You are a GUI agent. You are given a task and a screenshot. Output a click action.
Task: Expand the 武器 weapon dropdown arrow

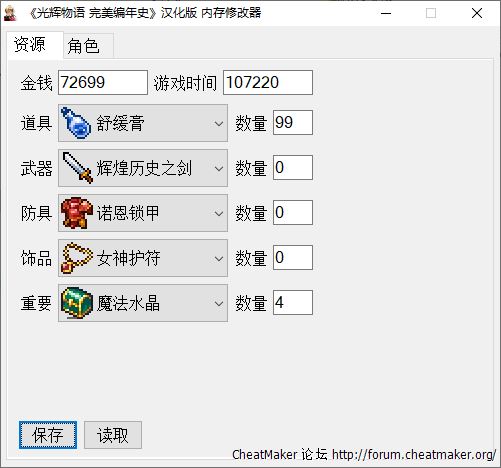219,169
